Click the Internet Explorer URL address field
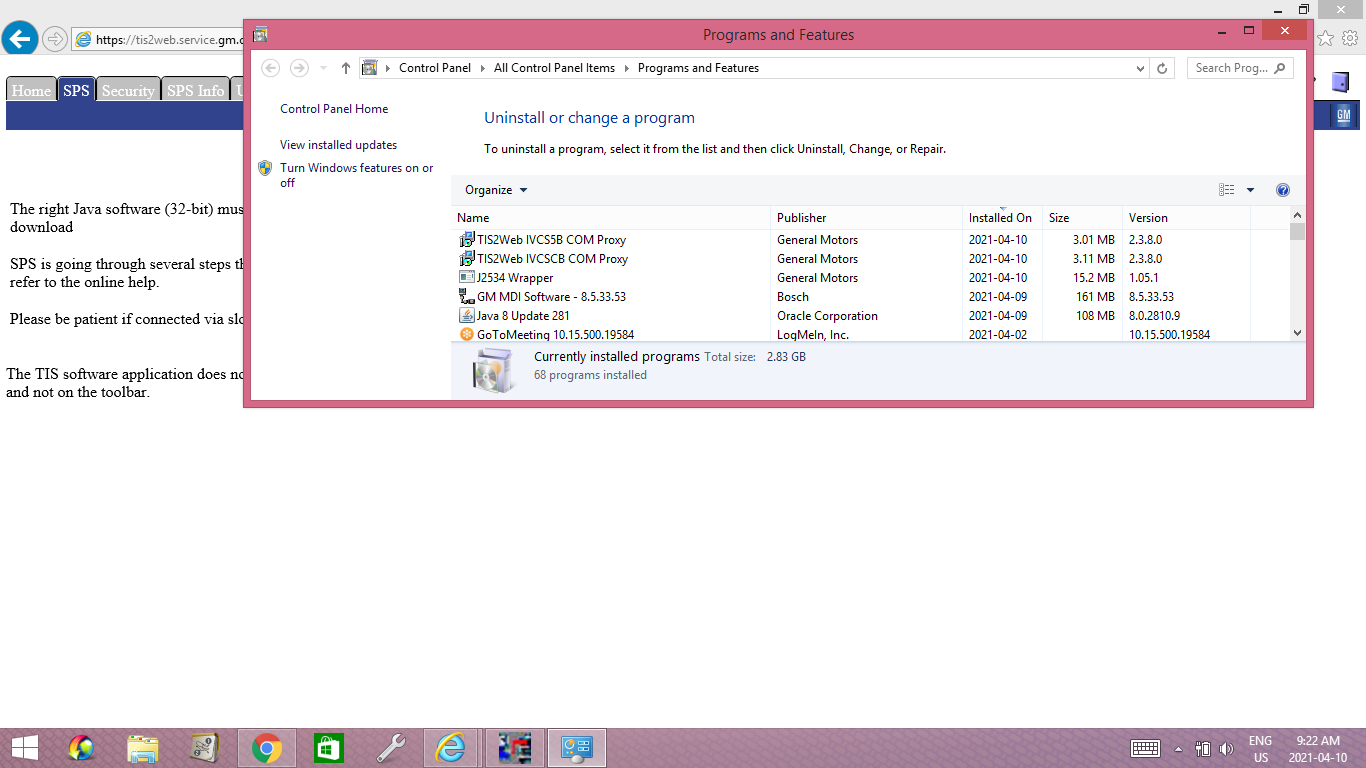 [170, 40]
